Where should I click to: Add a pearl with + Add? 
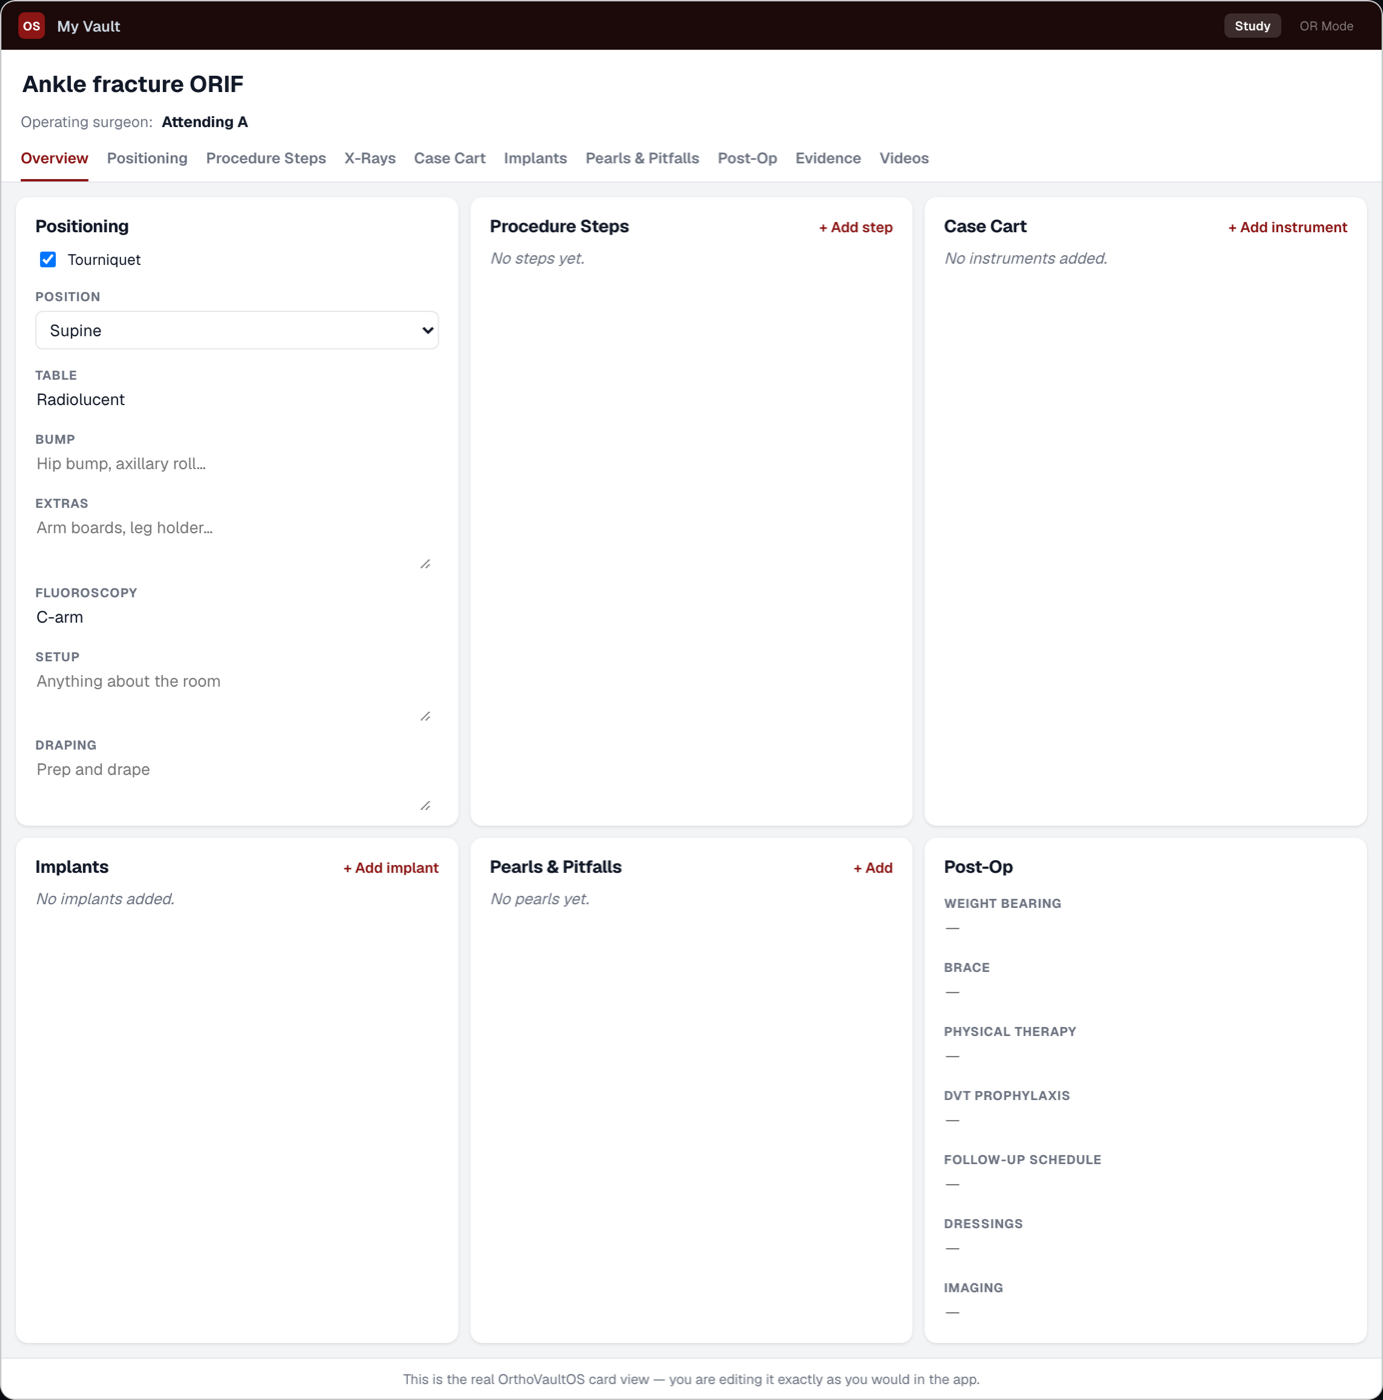coord(873,868)
